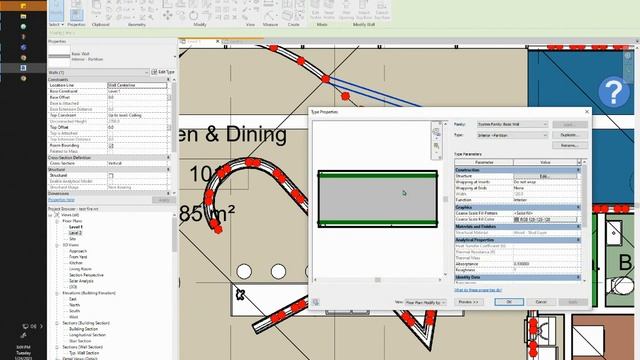This screenshot has width=640, height=360.
Task: Click the Coarse Scale Fill Color swatch
Action: click(x=545, y=220)
